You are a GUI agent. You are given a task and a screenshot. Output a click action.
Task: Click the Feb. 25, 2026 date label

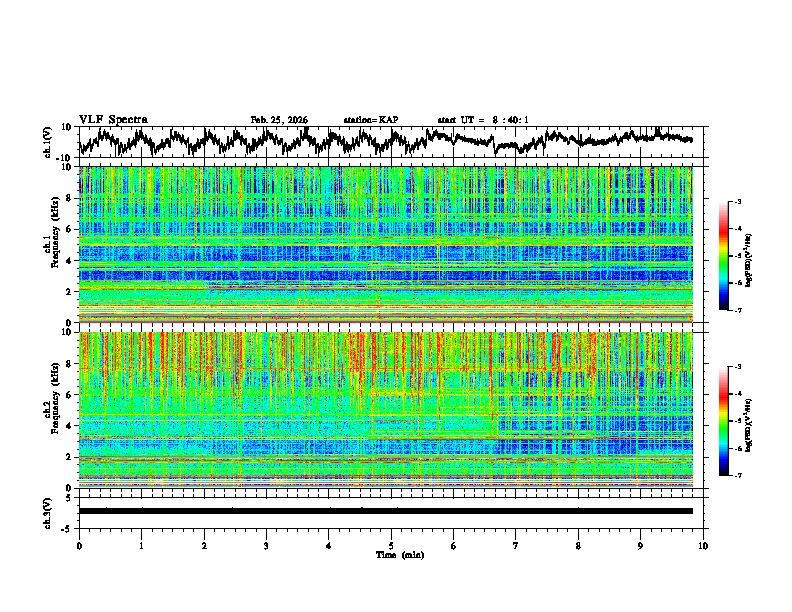(279, 120)
